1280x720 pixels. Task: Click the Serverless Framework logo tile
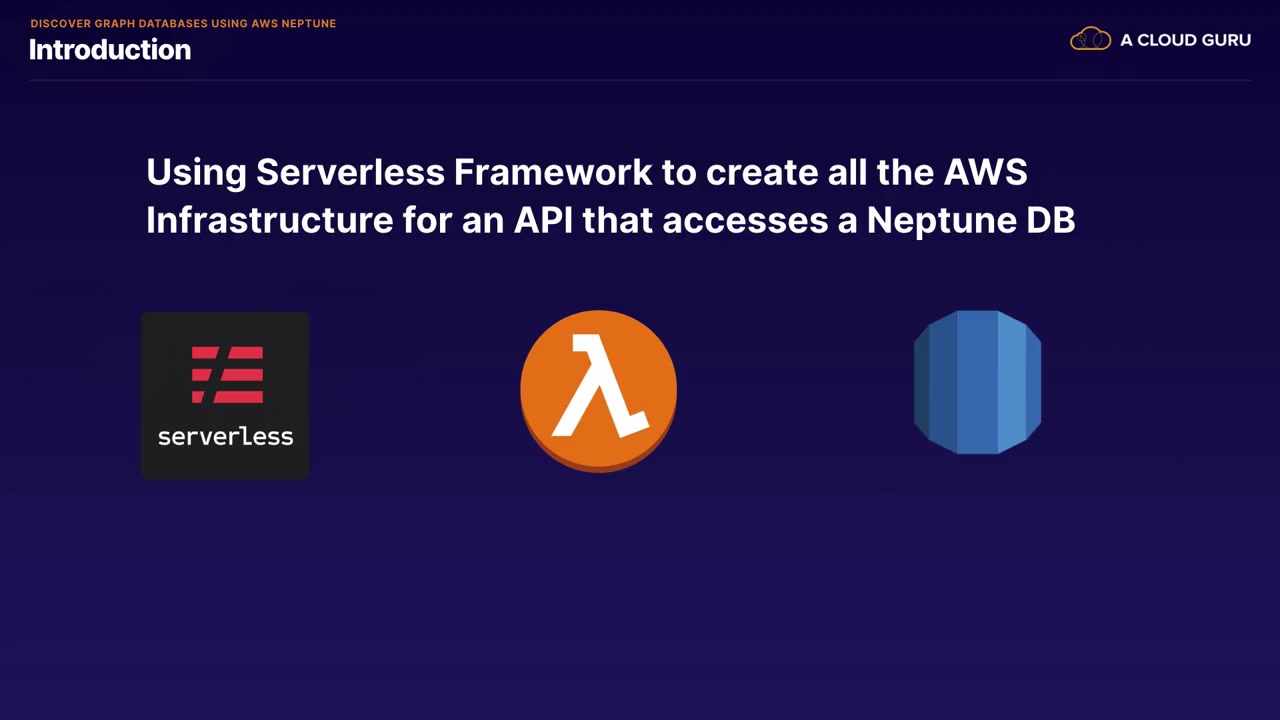coord(225,395)
